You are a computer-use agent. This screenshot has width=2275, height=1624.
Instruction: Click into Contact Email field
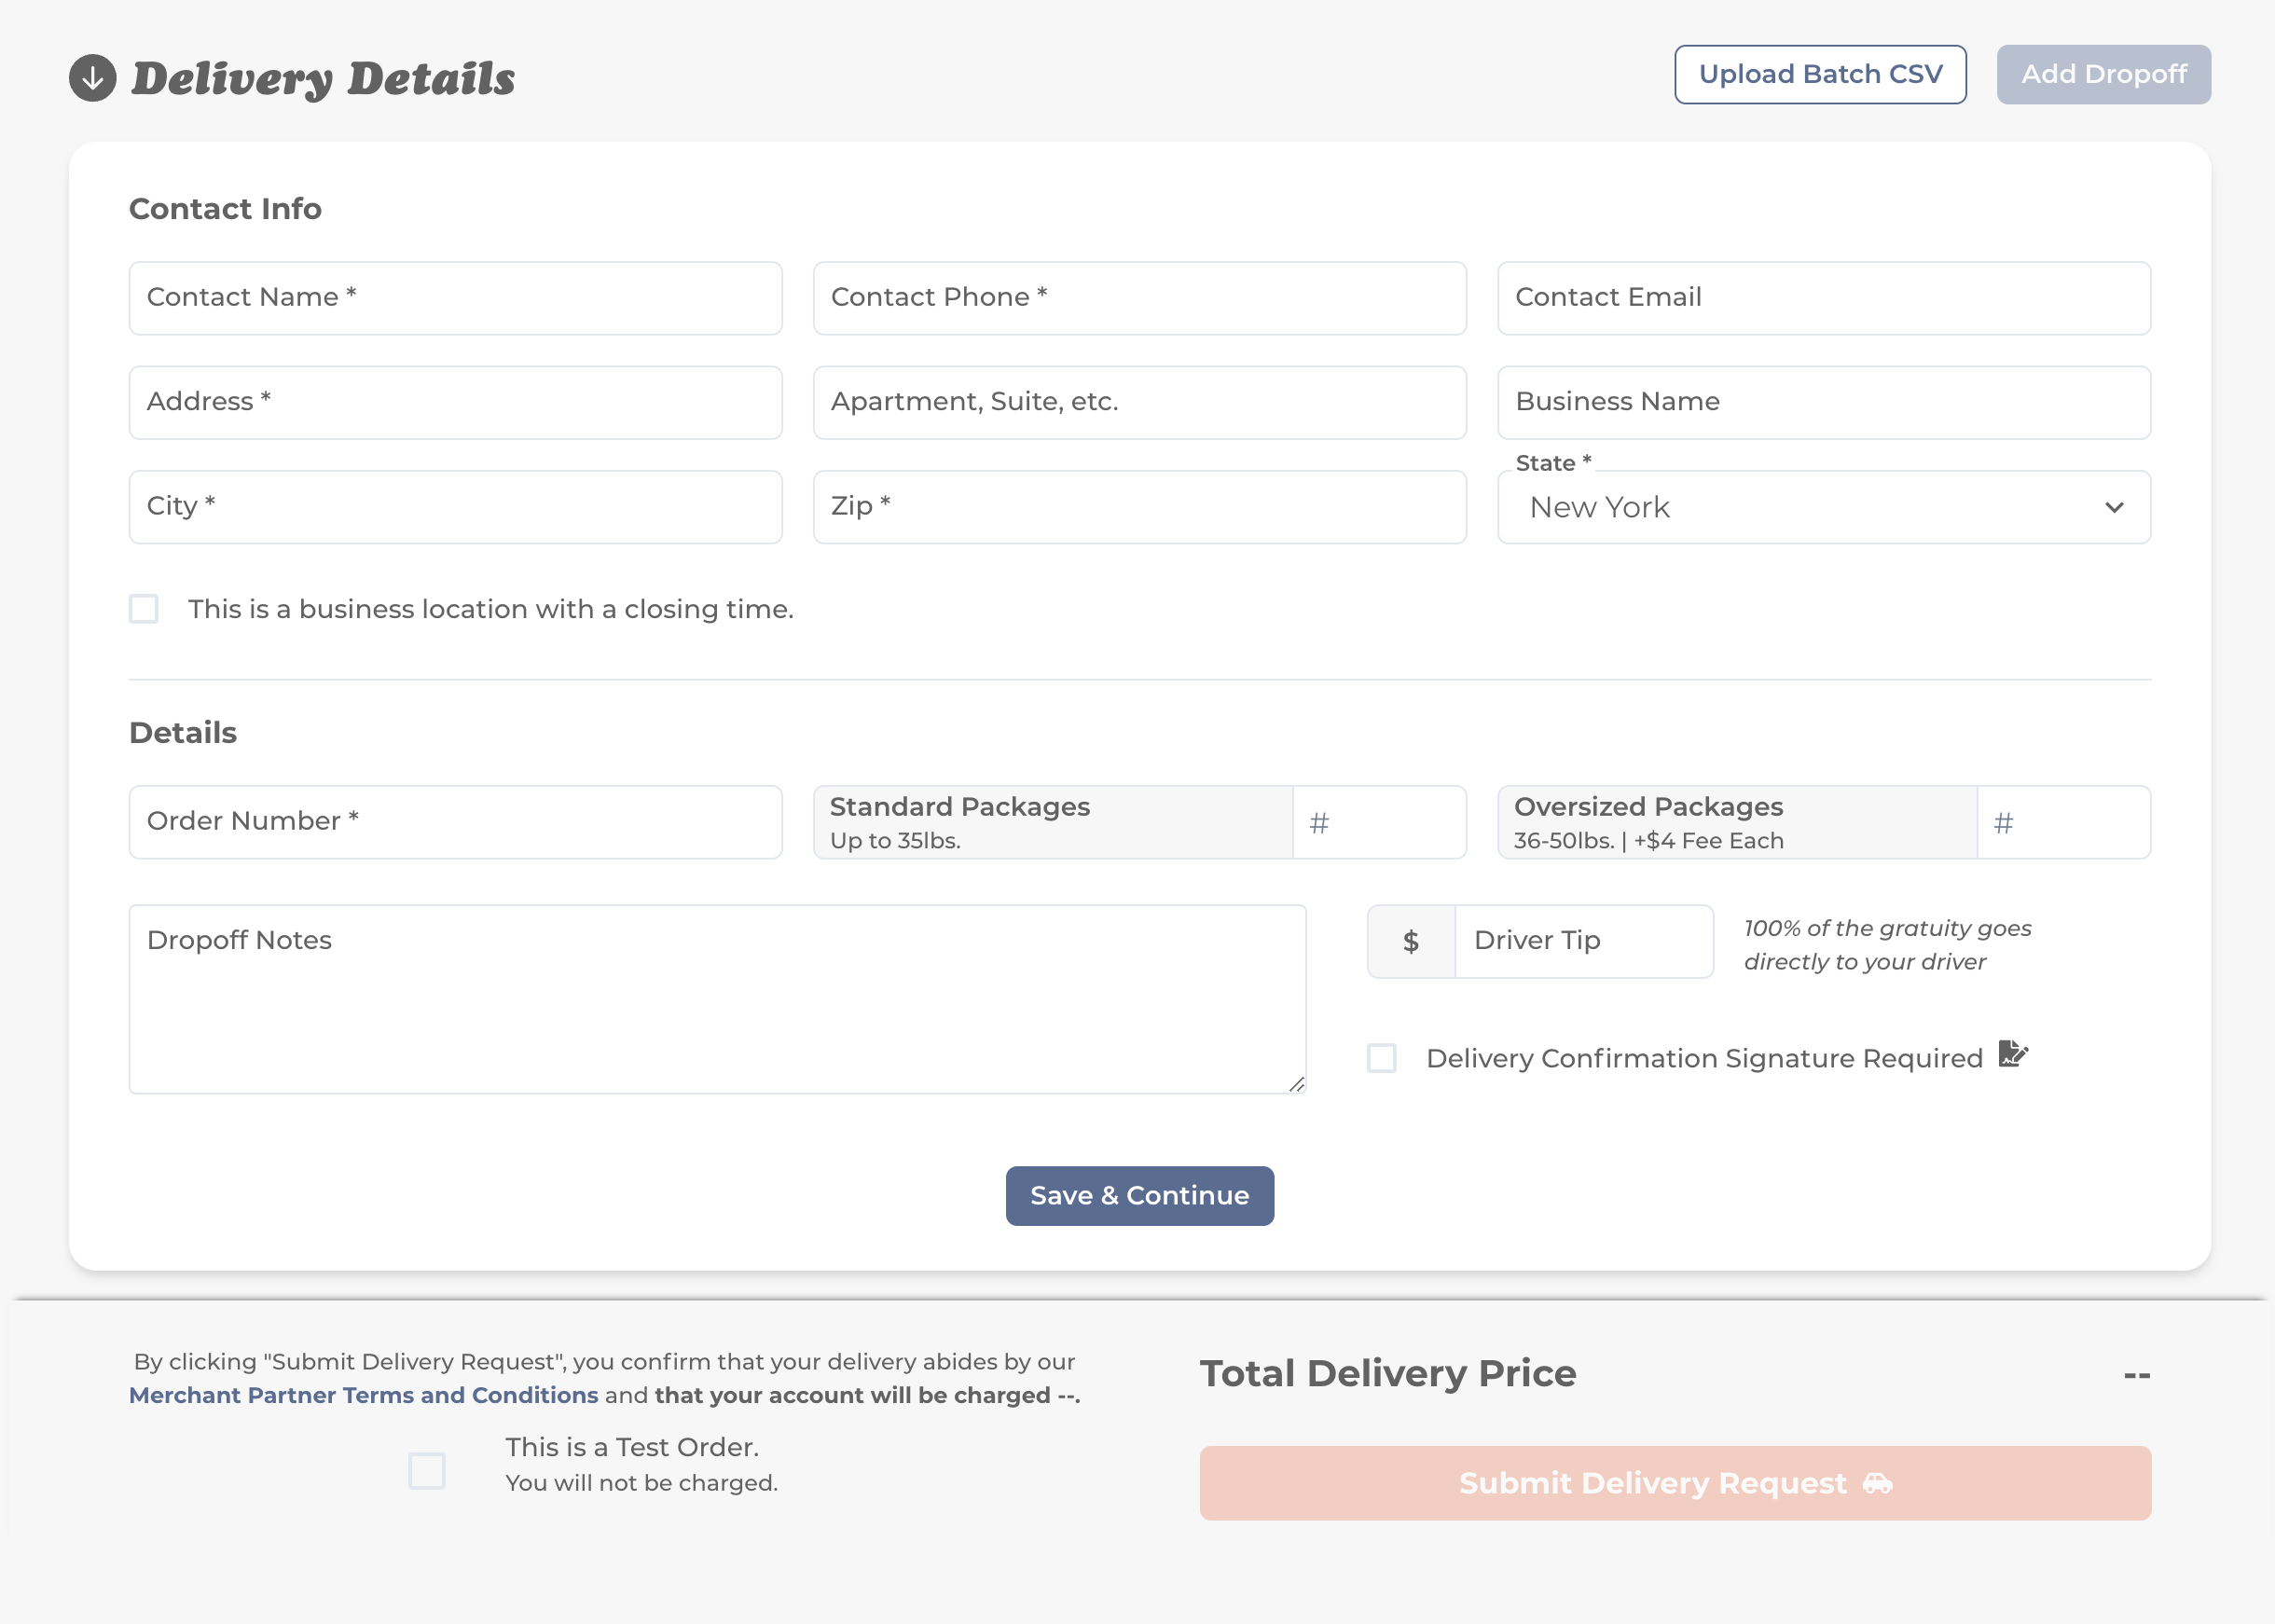point(1824,298)
